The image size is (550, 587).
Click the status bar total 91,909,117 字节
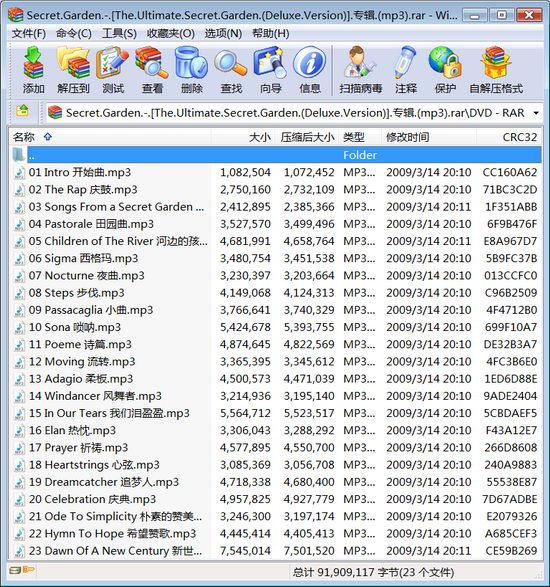tap(373, 572)
